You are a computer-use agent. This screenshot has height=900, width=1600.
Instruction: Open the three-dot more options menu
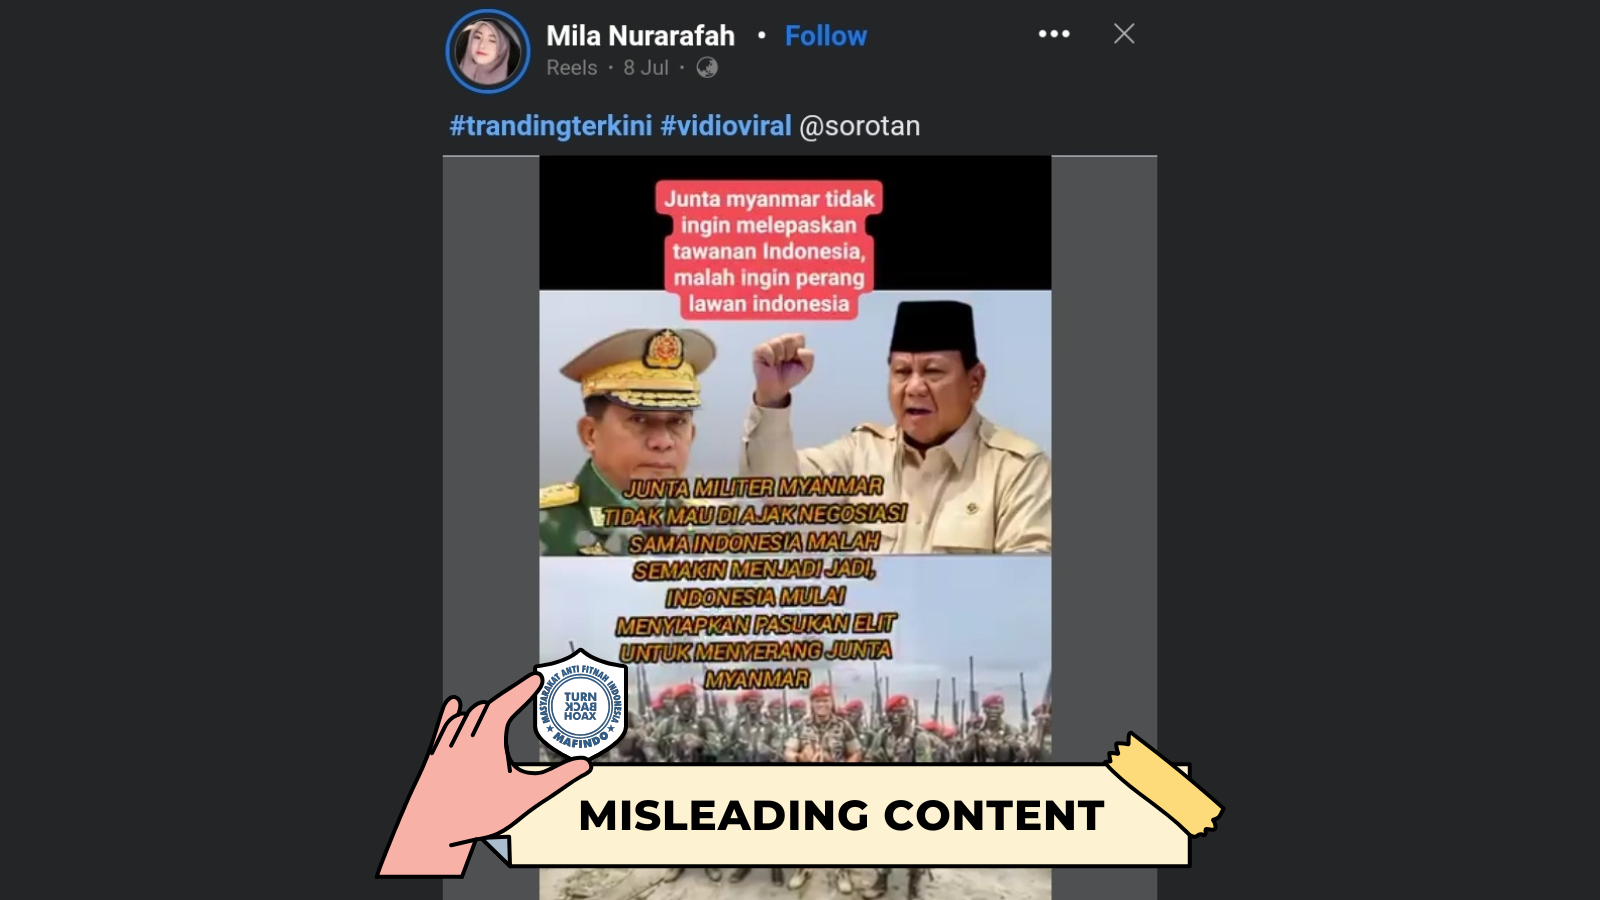(x=1054, y=34)
